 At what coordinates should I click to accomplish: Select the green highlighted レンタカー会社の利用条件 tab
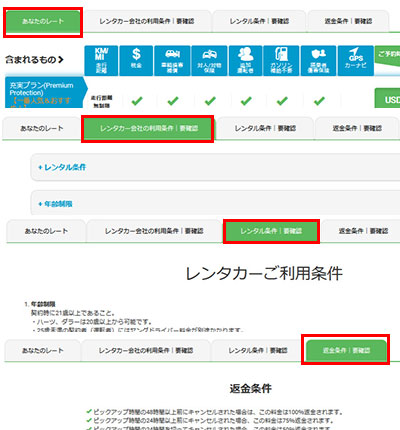pyautogui.click(x=147, y=129)
